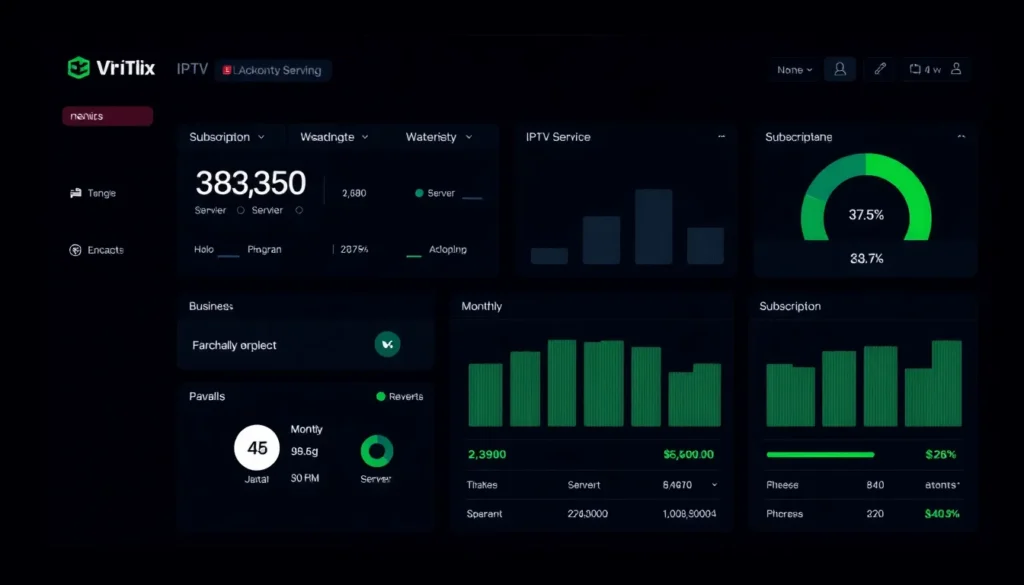Click the Encacts sidebar icon
Viewport: 1024px width, 585px height.
(75, 250)
